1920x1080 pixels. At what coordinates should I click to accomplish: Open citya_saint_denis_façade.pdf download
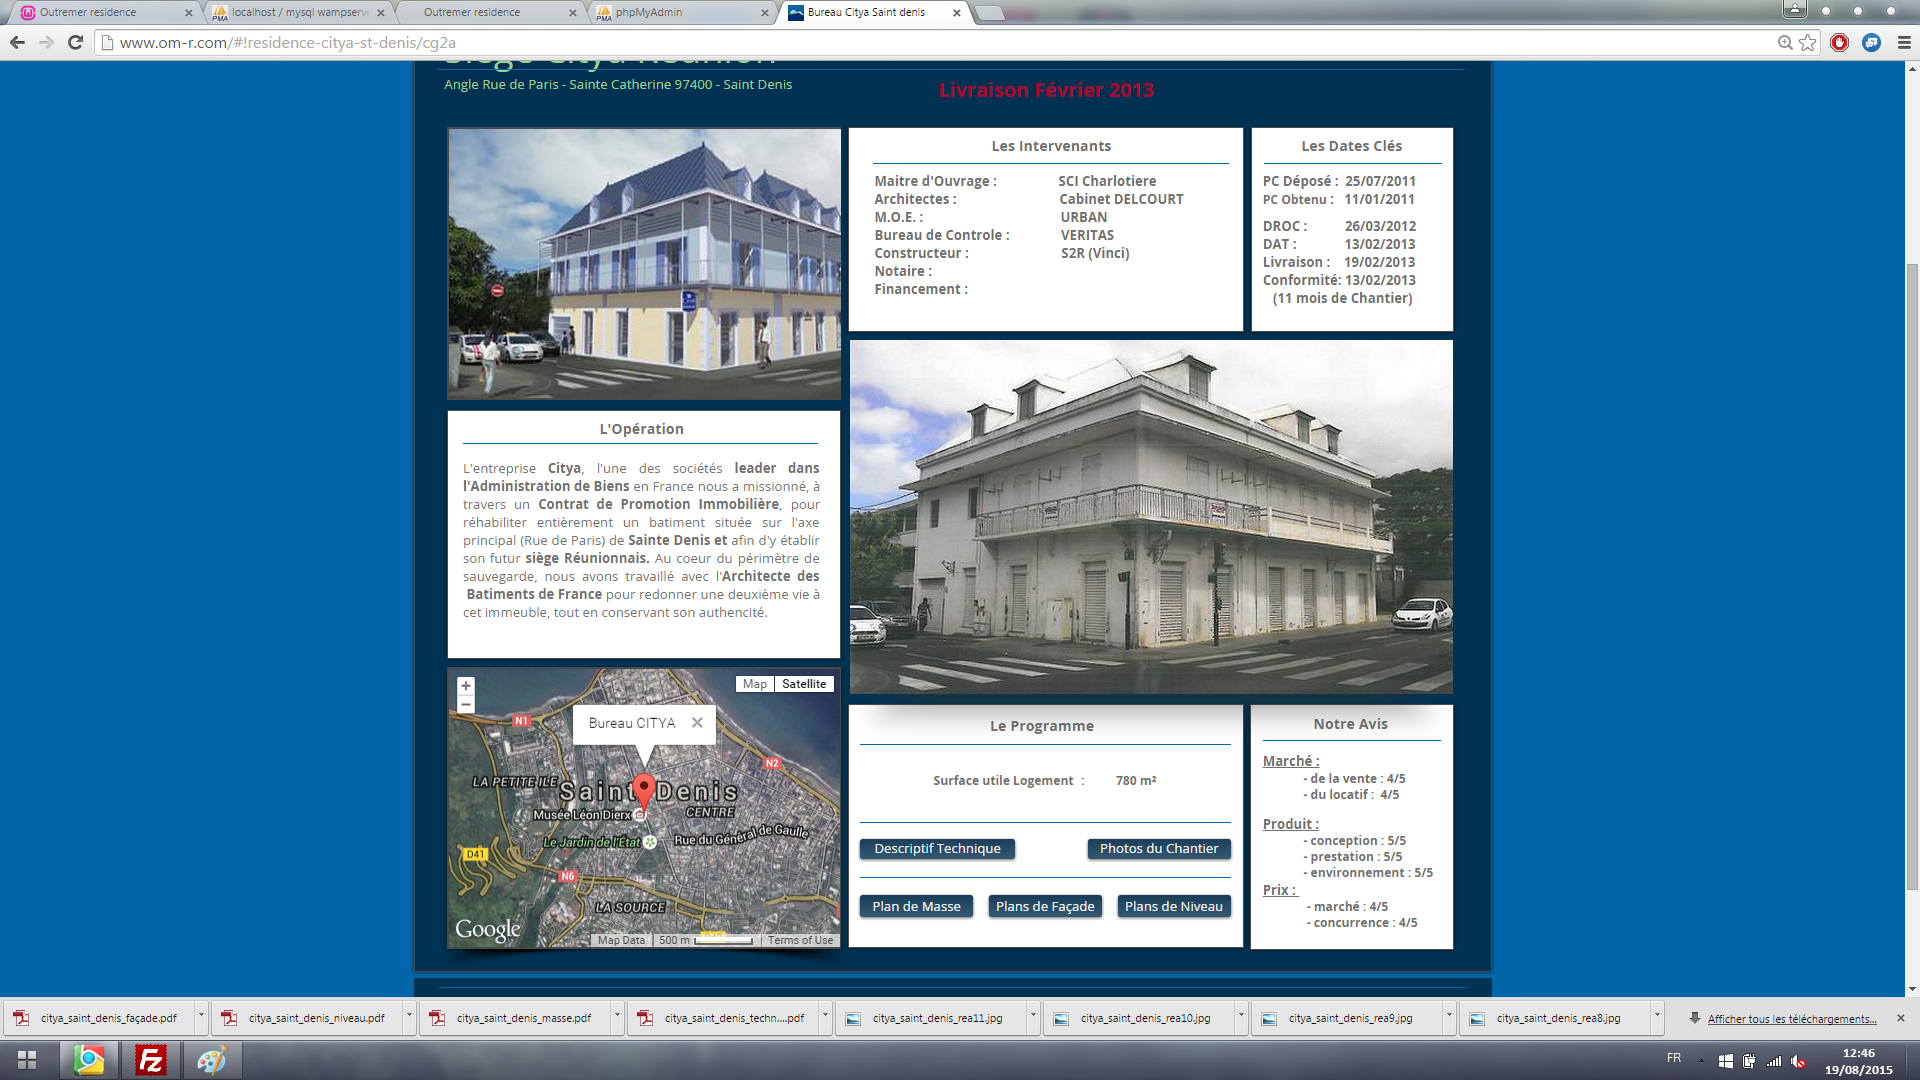pos(100,1018)
